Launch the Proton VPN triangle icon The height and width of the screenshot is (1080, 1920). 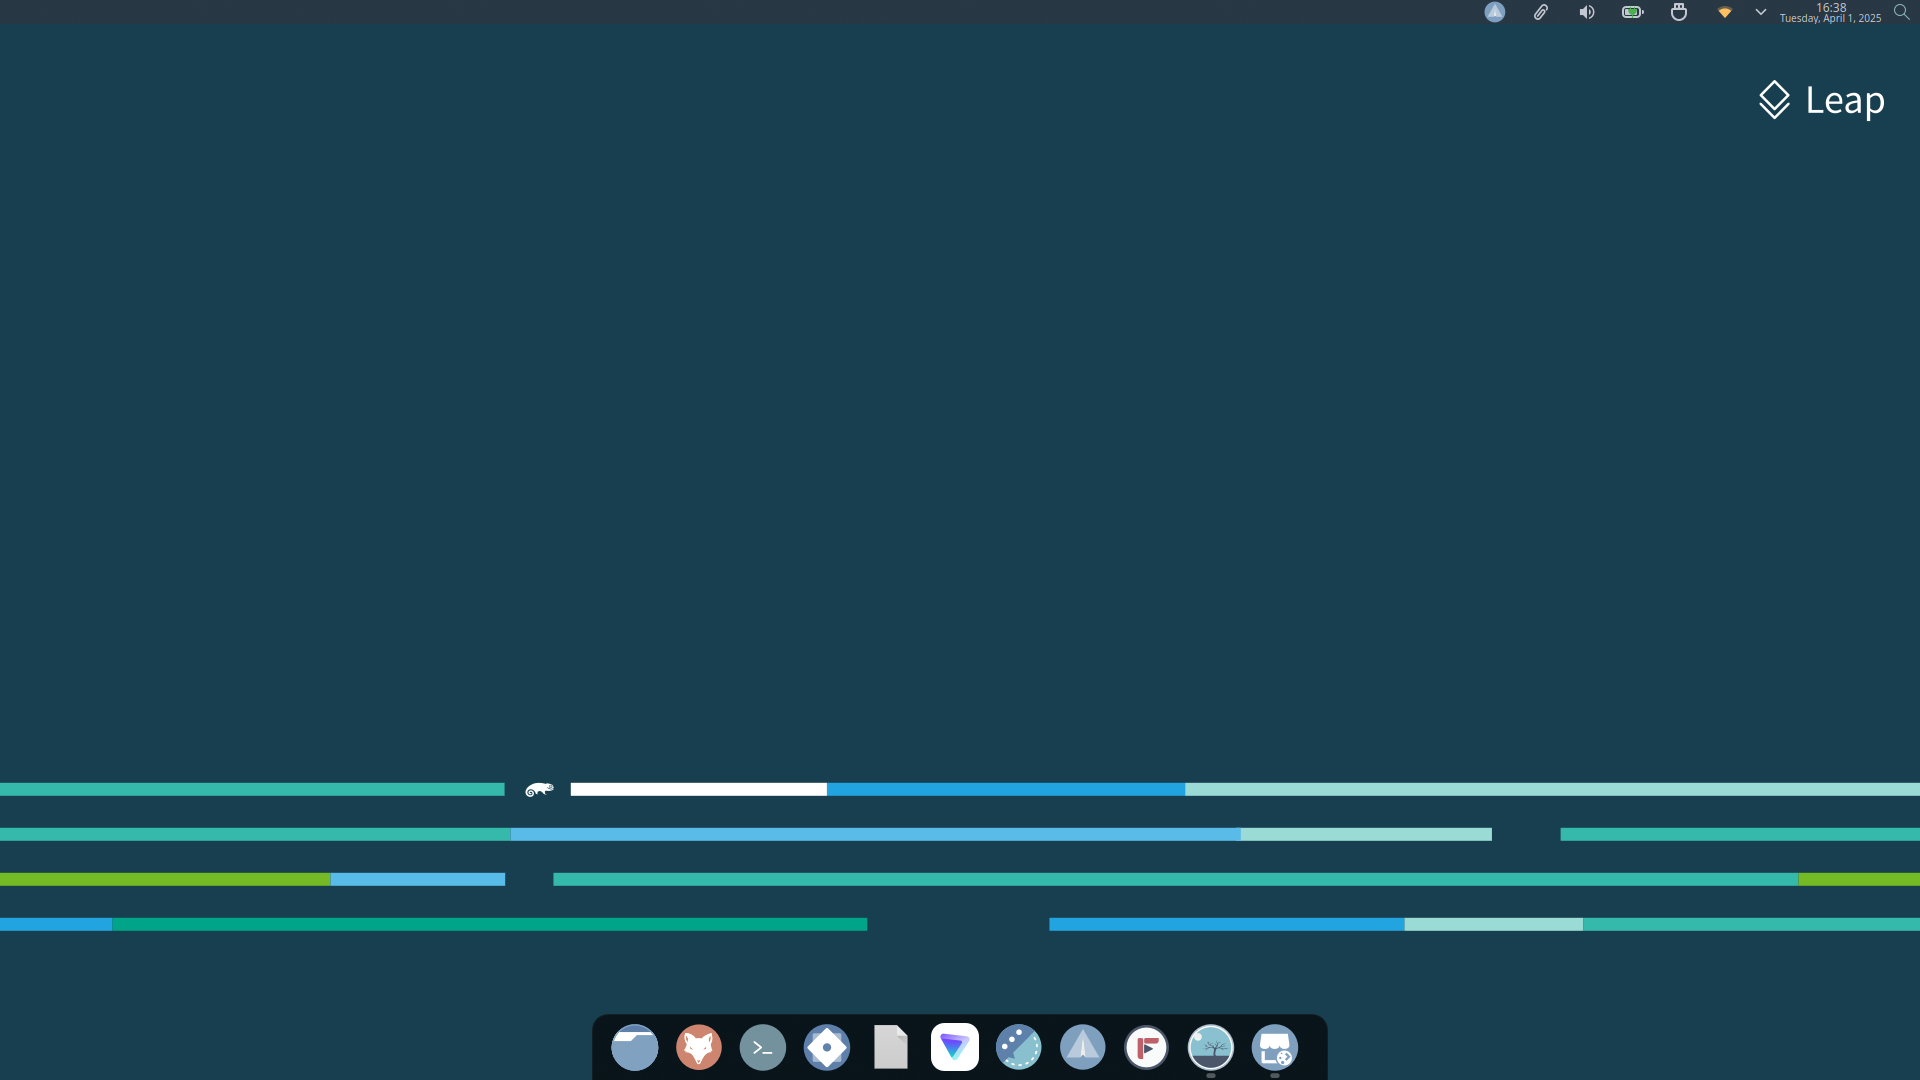[x=955, y=1047]
